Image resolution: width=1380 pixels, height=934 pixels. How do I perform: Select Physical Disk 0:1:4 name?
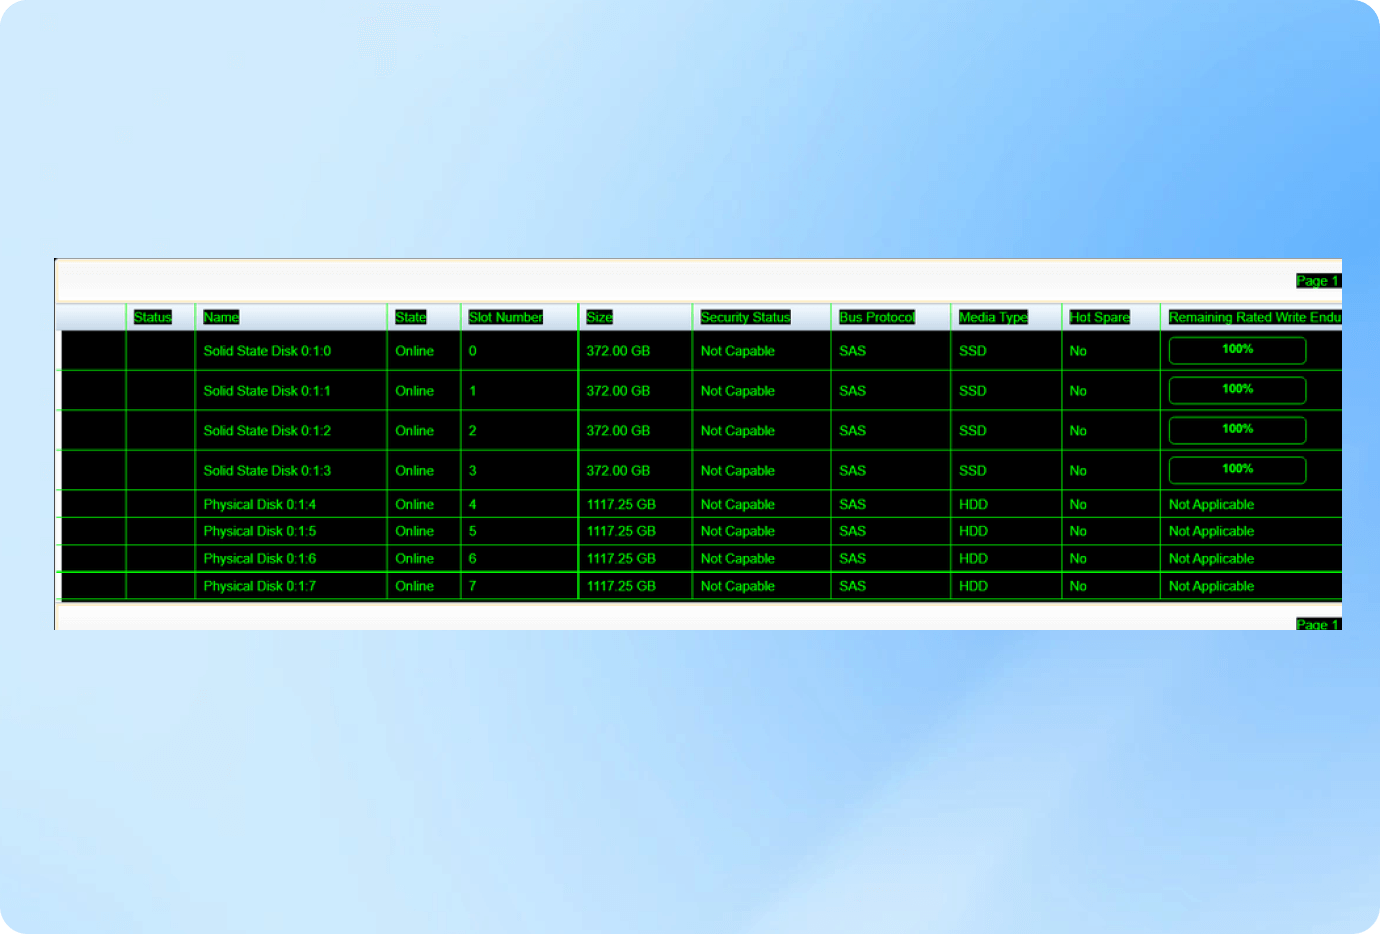point(260,505)
